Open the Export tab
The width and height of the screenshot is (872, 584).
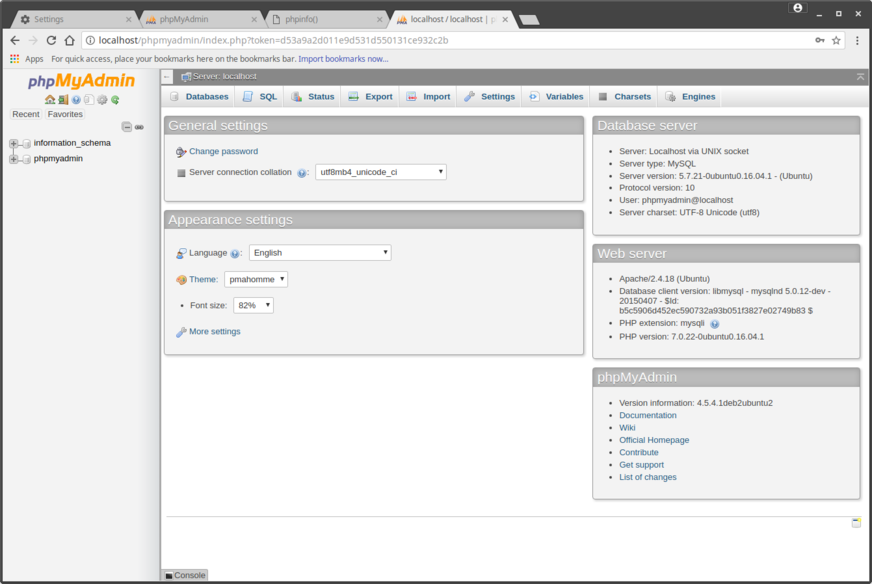coord(370,97)
